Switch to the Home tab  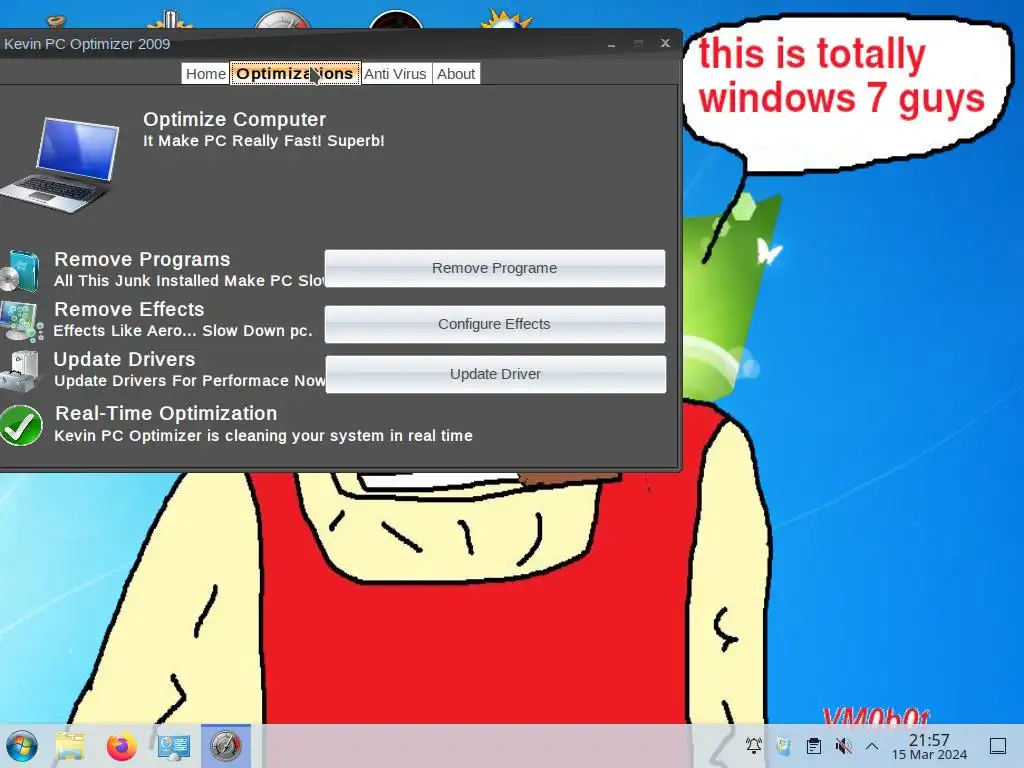(x=206, y=74)
